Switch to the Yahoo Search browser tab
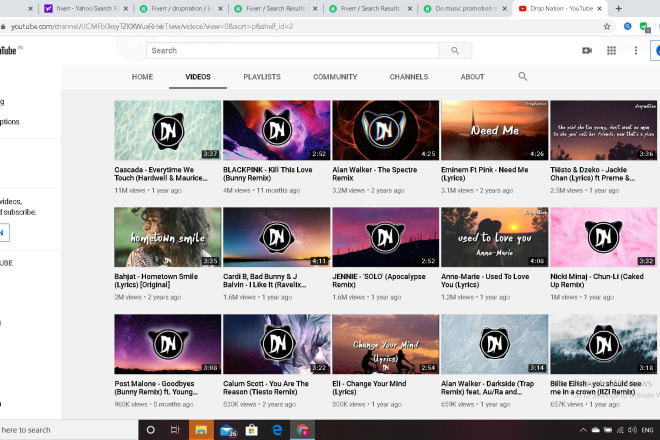The image size is (660, 440). pyautogui.click(x=82, y=8)
